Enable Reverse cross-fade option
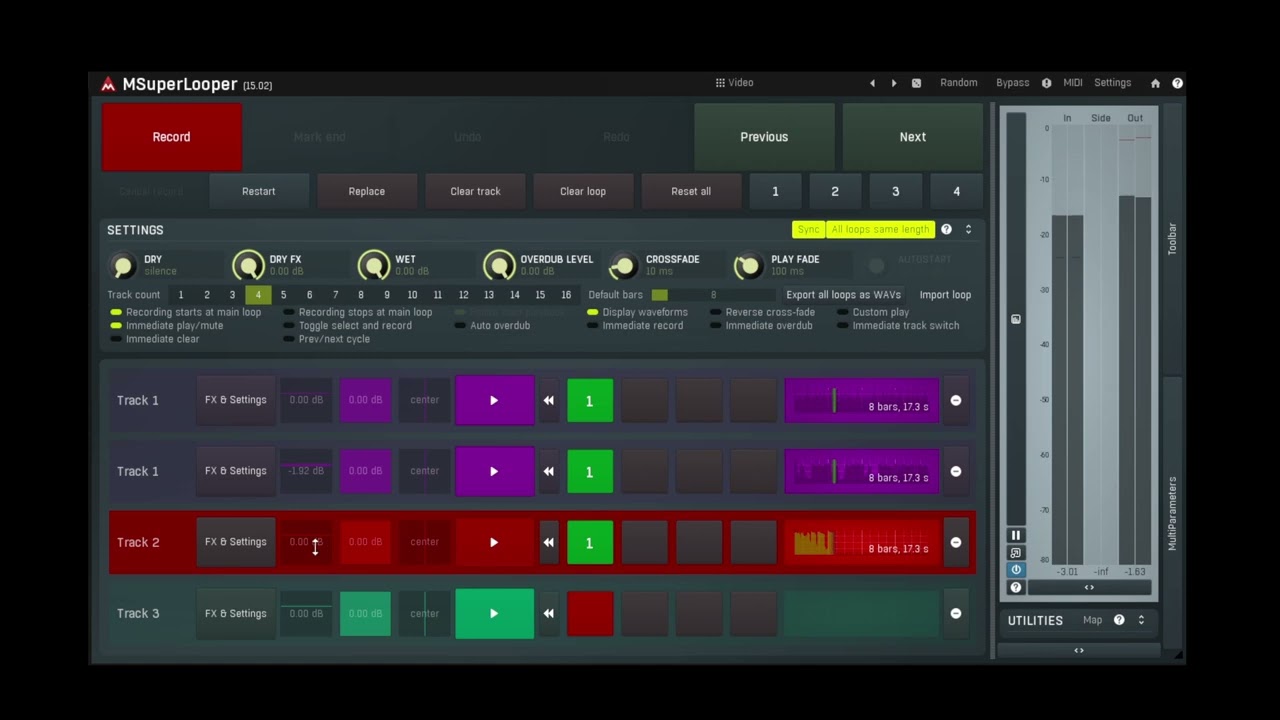 [x=762, y=312]
